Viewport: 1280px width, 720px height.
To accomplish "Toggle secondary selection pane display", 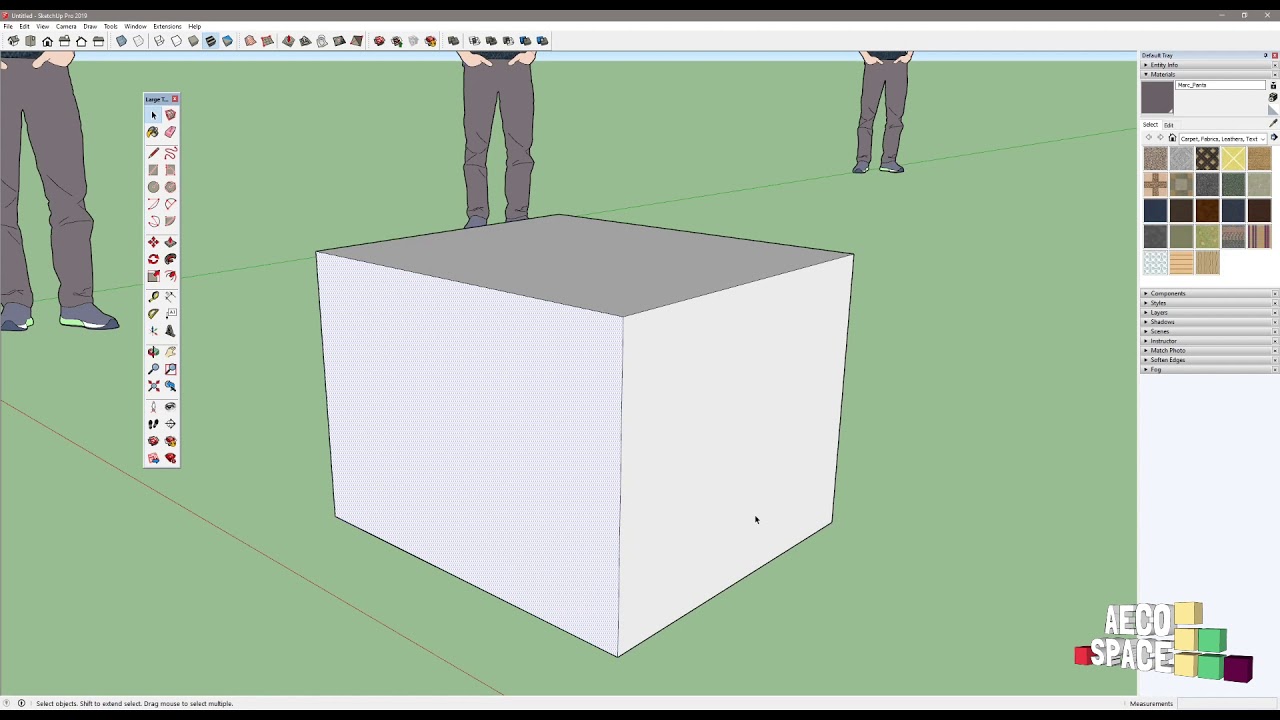I will coord(1273,85).
